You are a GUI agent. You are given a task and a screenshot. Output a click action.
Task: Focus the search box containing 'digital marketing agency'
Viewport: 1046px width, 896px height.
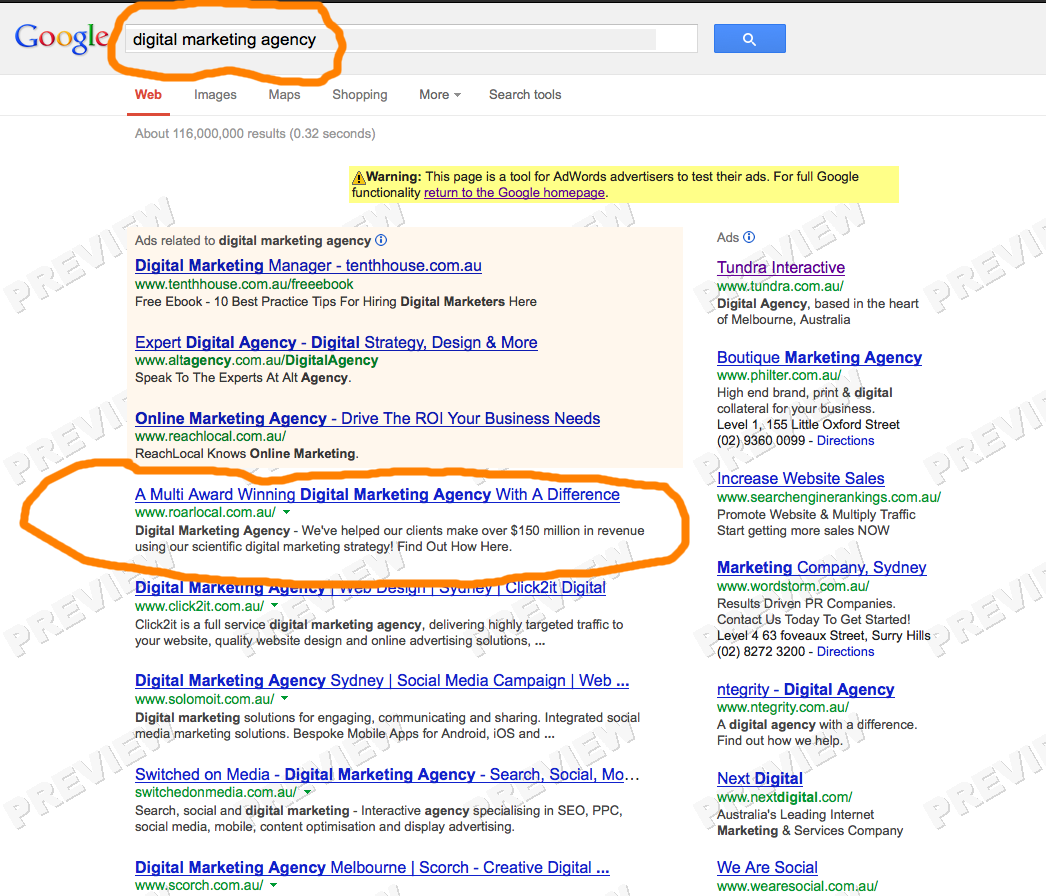[x=411, y=39]
